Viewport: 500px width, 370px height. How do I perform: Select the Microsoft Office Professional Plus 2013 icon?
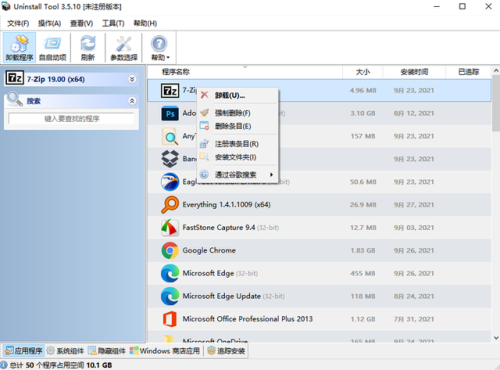170,319
